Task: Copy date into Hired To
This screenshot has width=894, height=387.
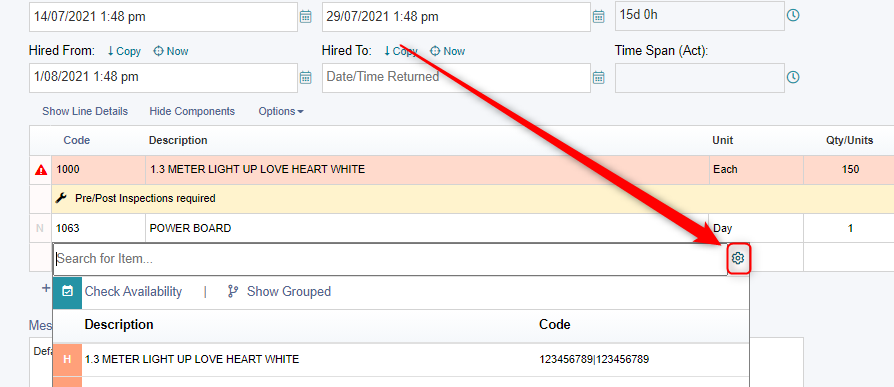Action: click(x=400, y=51)
